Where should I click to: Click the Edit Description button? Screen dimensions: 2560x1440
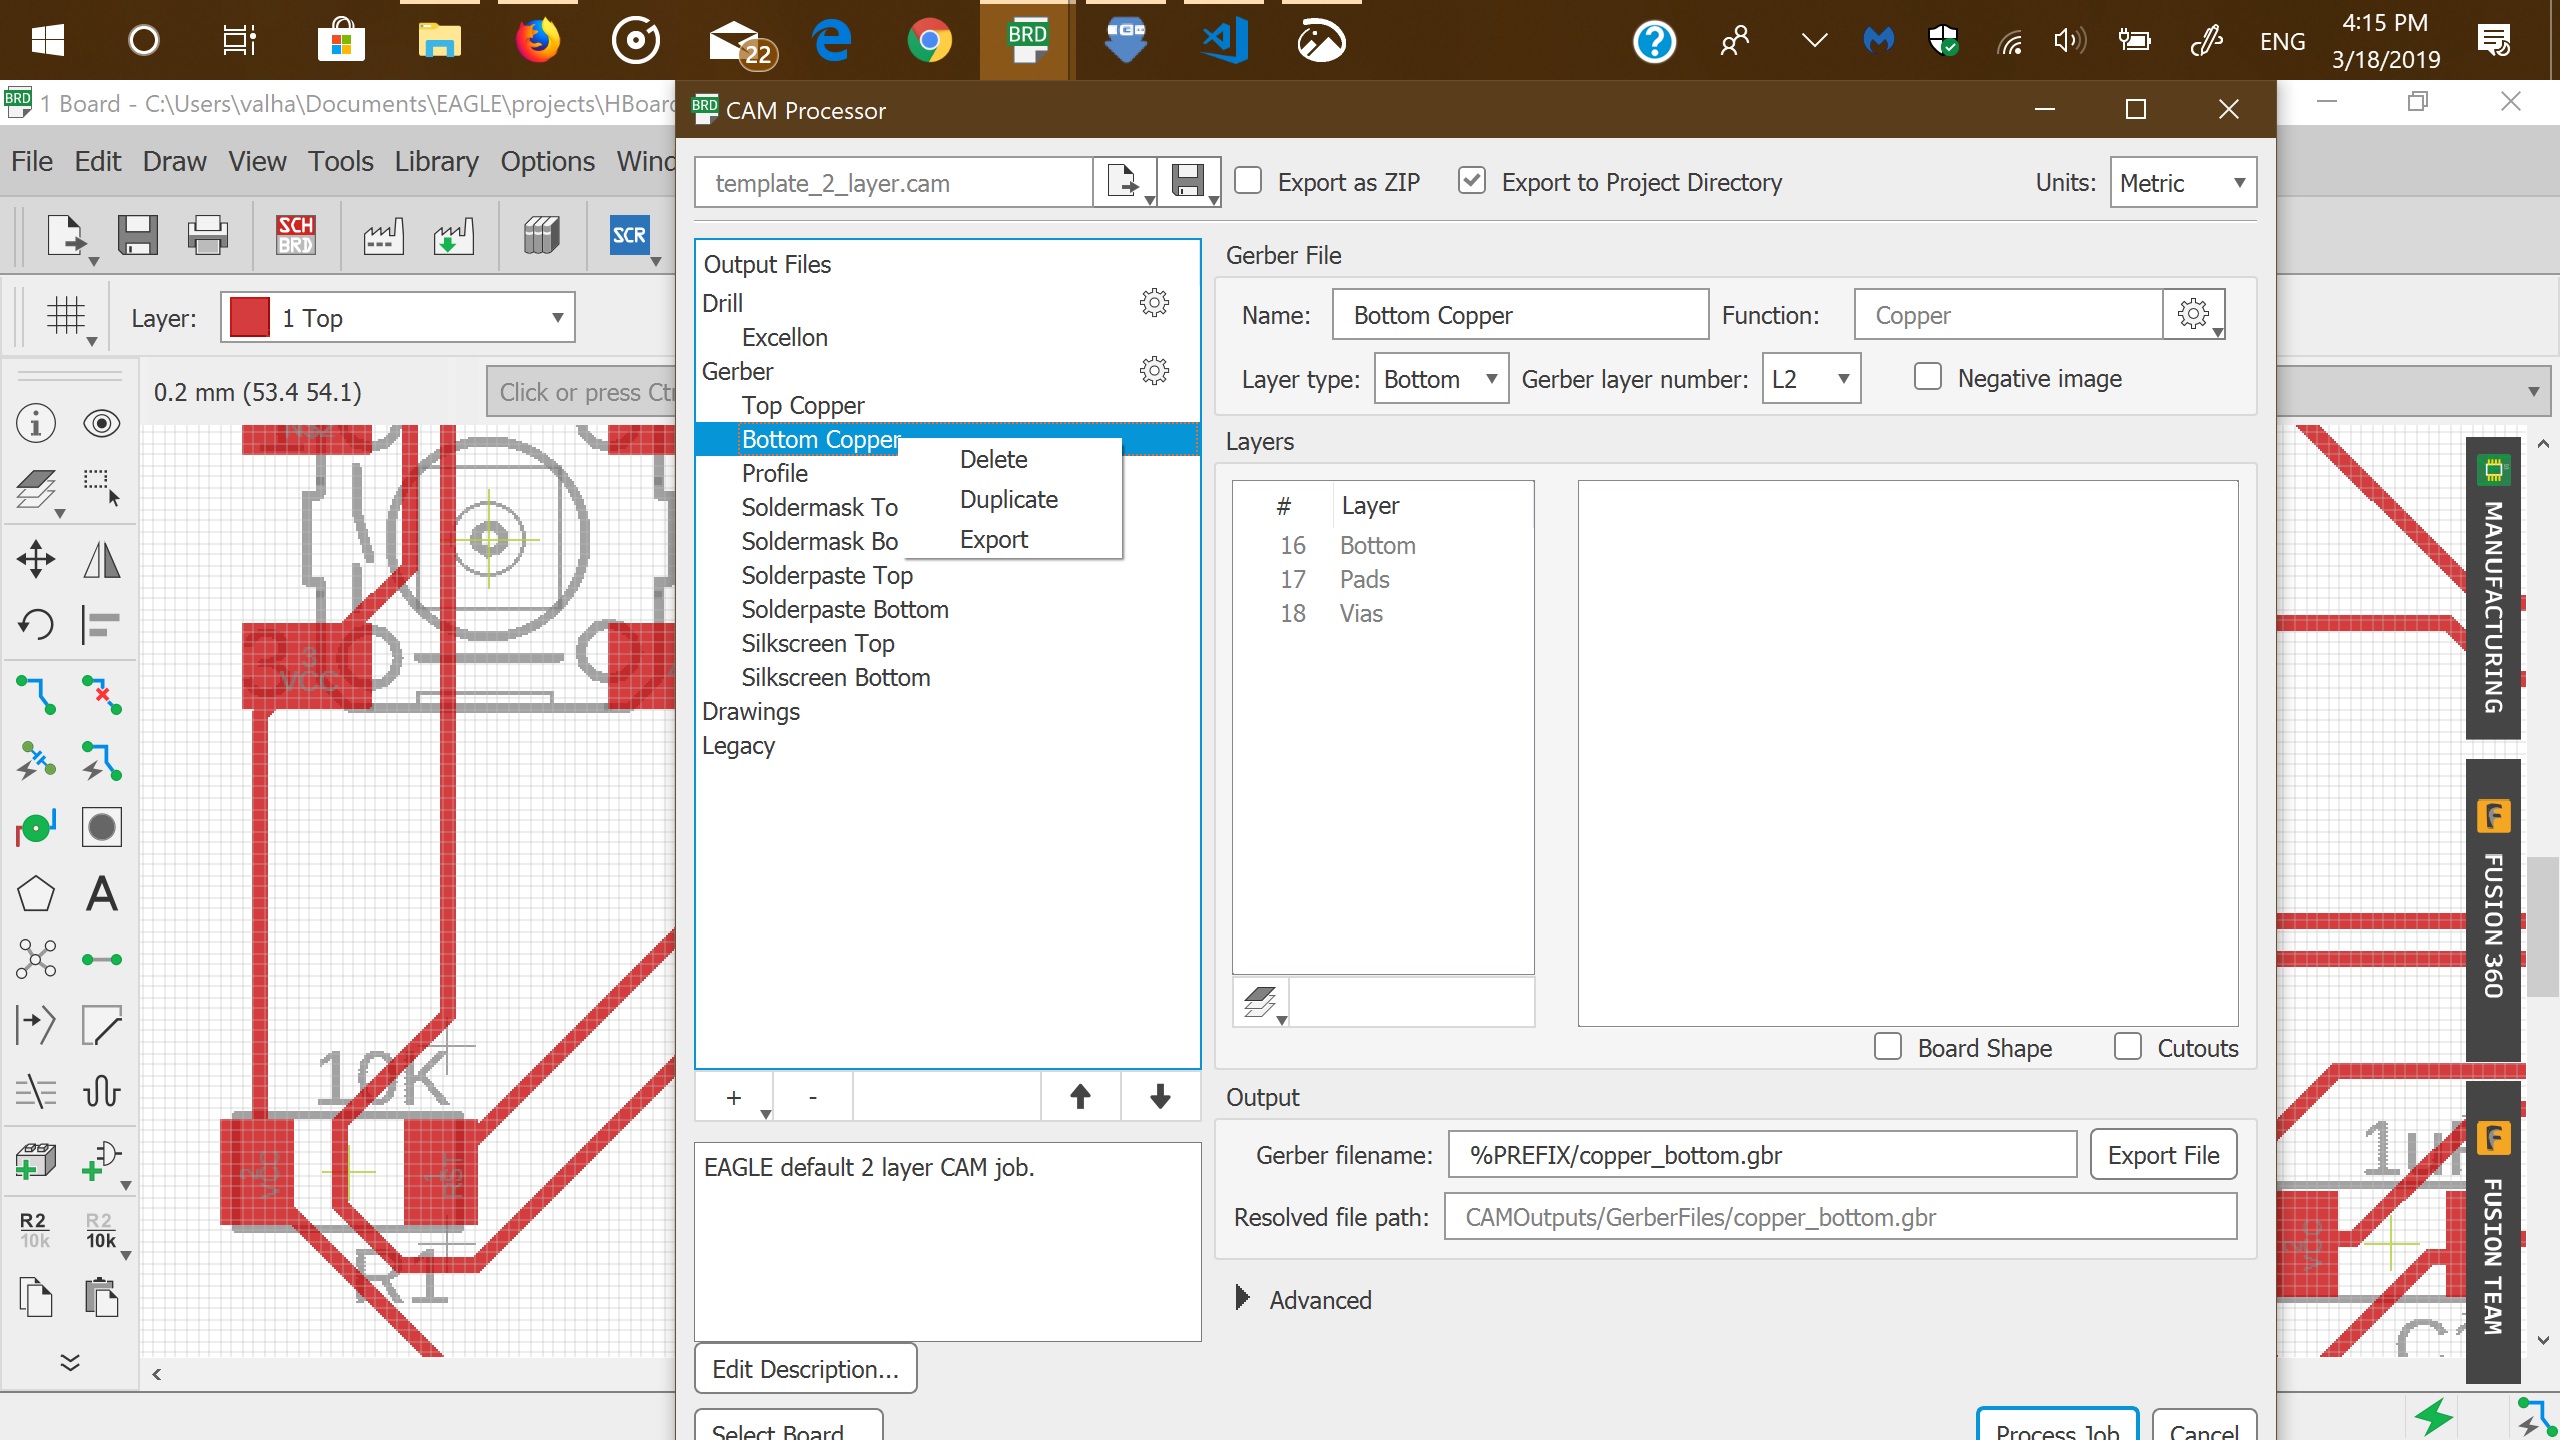[805, 1368]
